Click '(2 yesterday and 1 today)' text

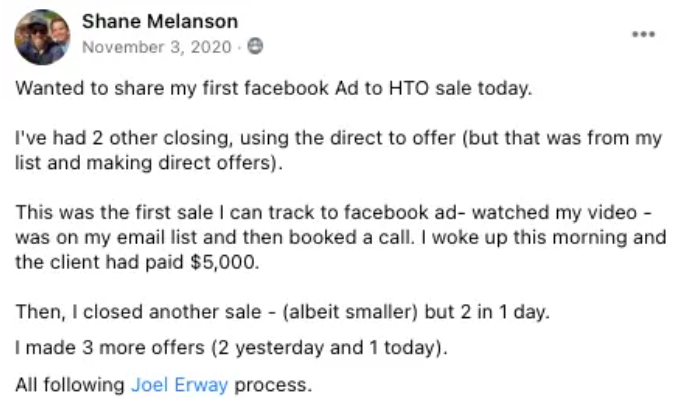click(329, 348)
